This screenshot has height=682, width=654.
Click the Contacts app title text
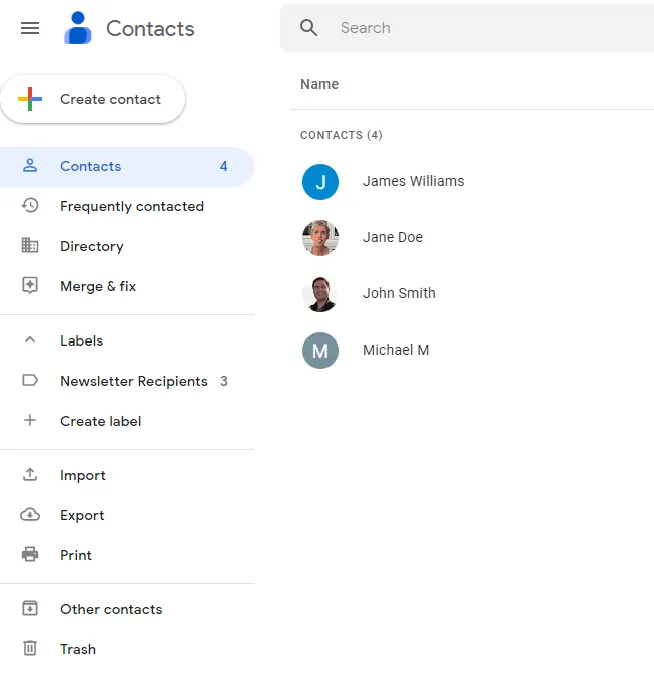[150, 29]
